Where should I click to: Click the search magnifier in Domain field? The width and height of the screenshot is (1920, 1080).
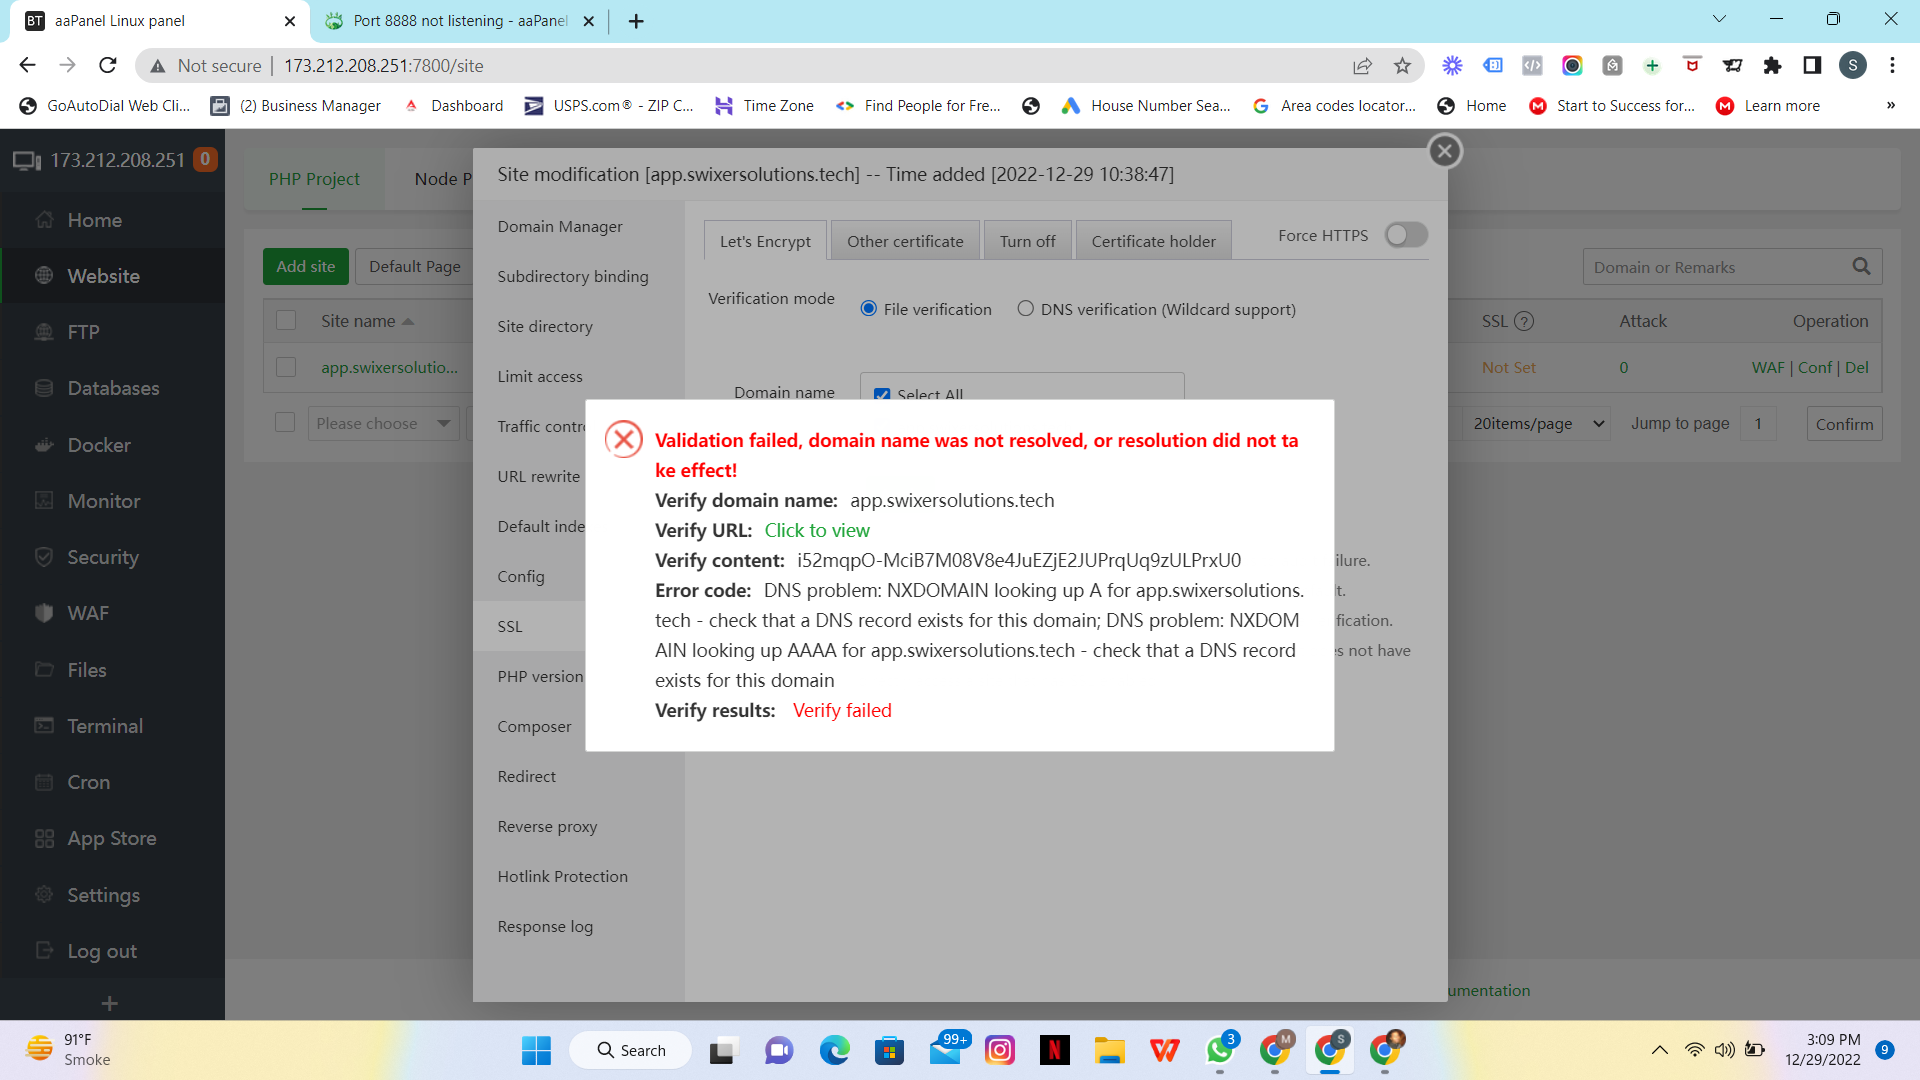pos(1860,267)
